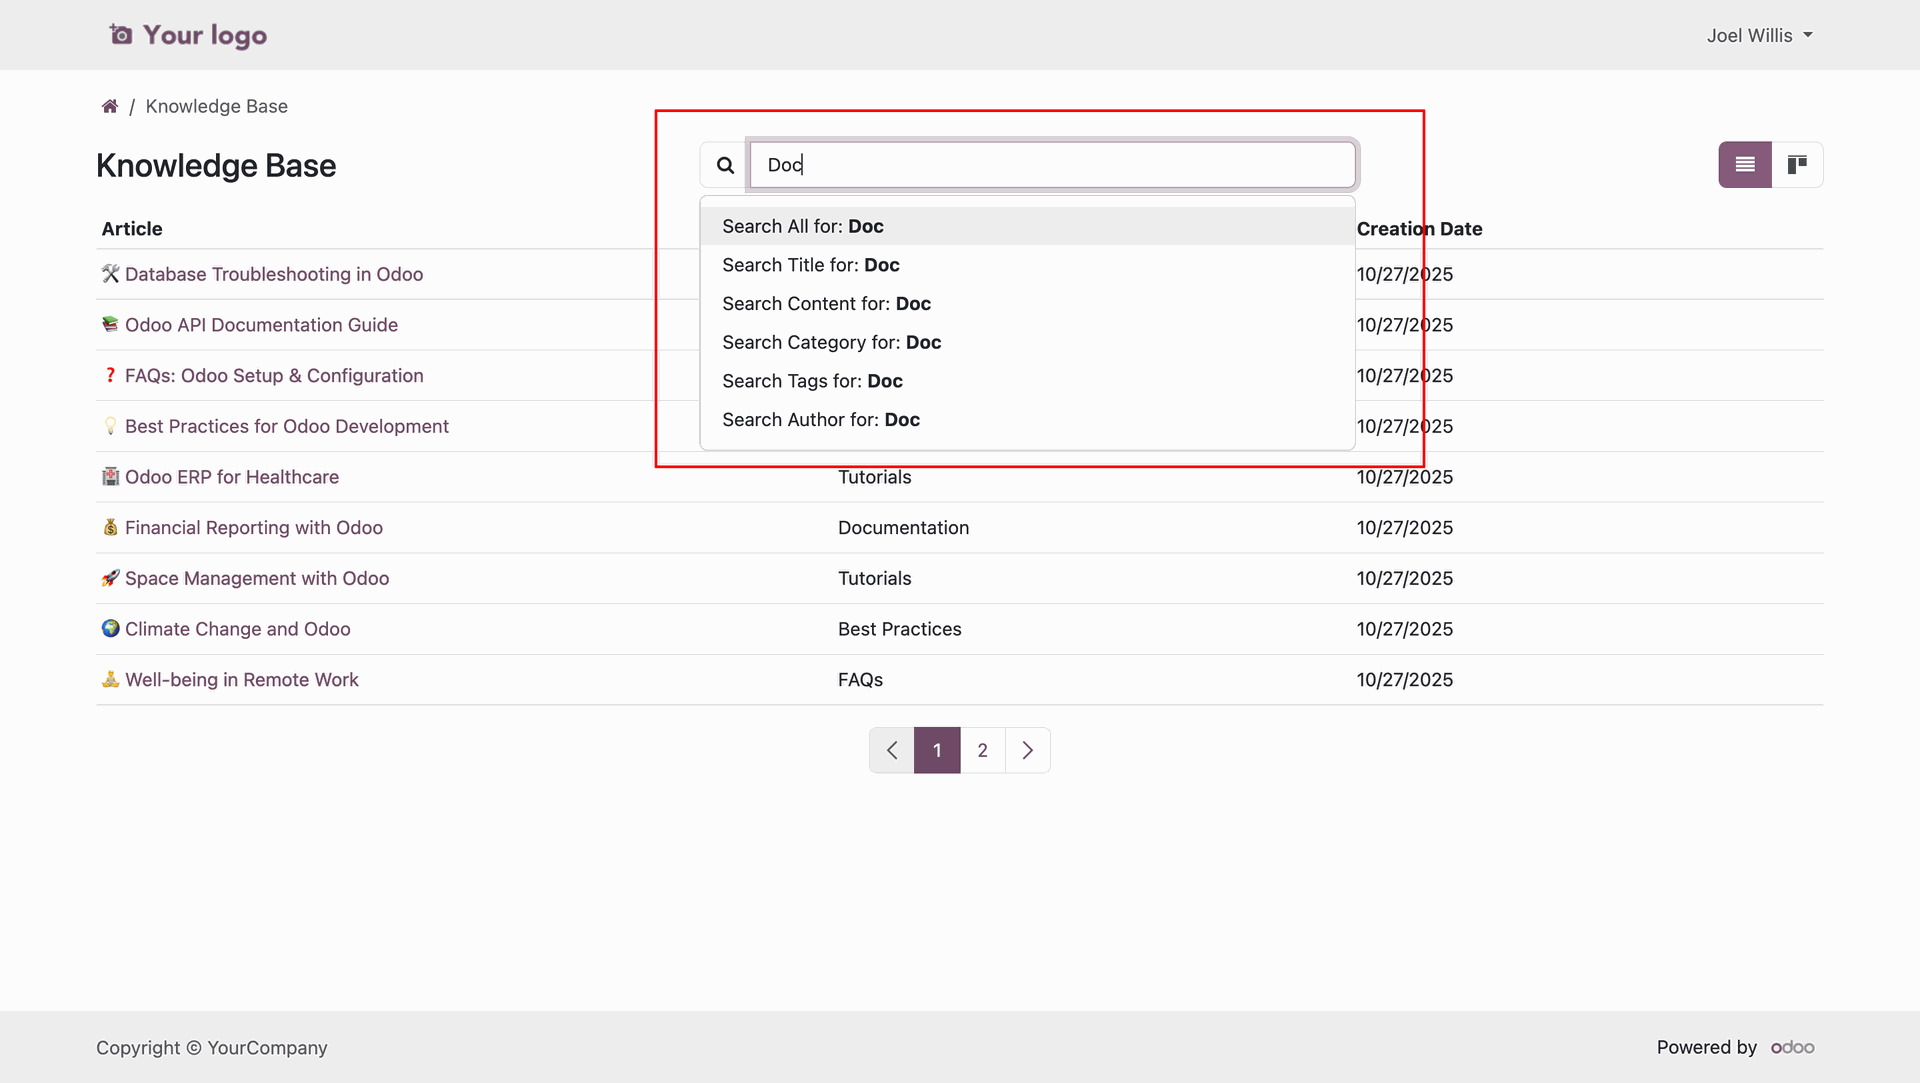This screenshot has height=1083, width=1920.
Task: Click the home breadcrumb icon
Action: coord(110,106)
